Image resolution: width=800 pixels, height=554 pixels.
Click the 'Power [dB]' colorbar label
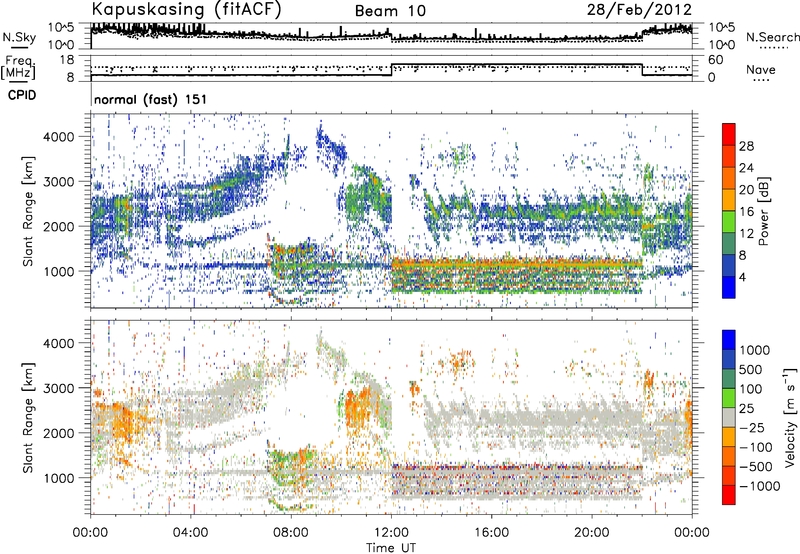764,211
